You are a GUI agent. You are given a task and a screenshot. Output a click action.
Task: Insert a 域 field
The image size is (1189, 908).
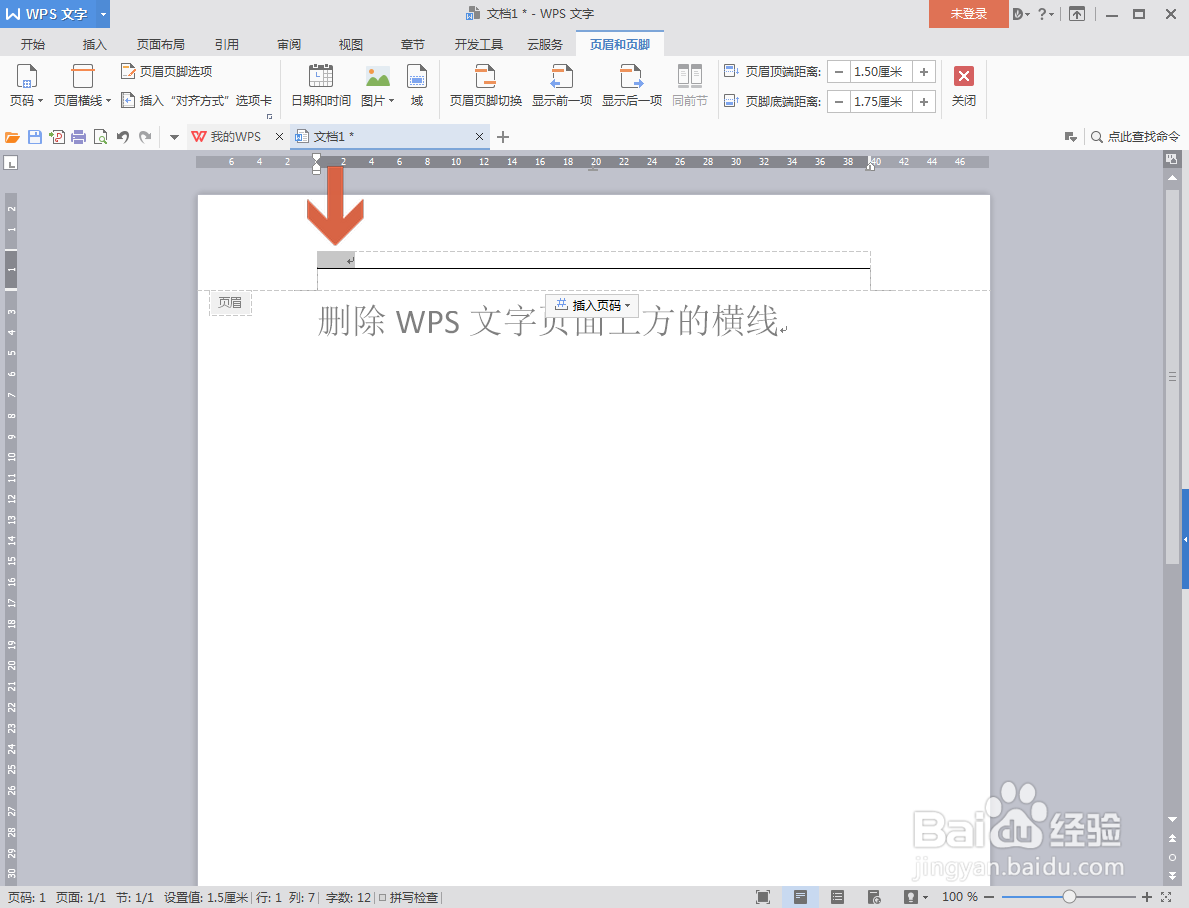click(x=417, y=85)
